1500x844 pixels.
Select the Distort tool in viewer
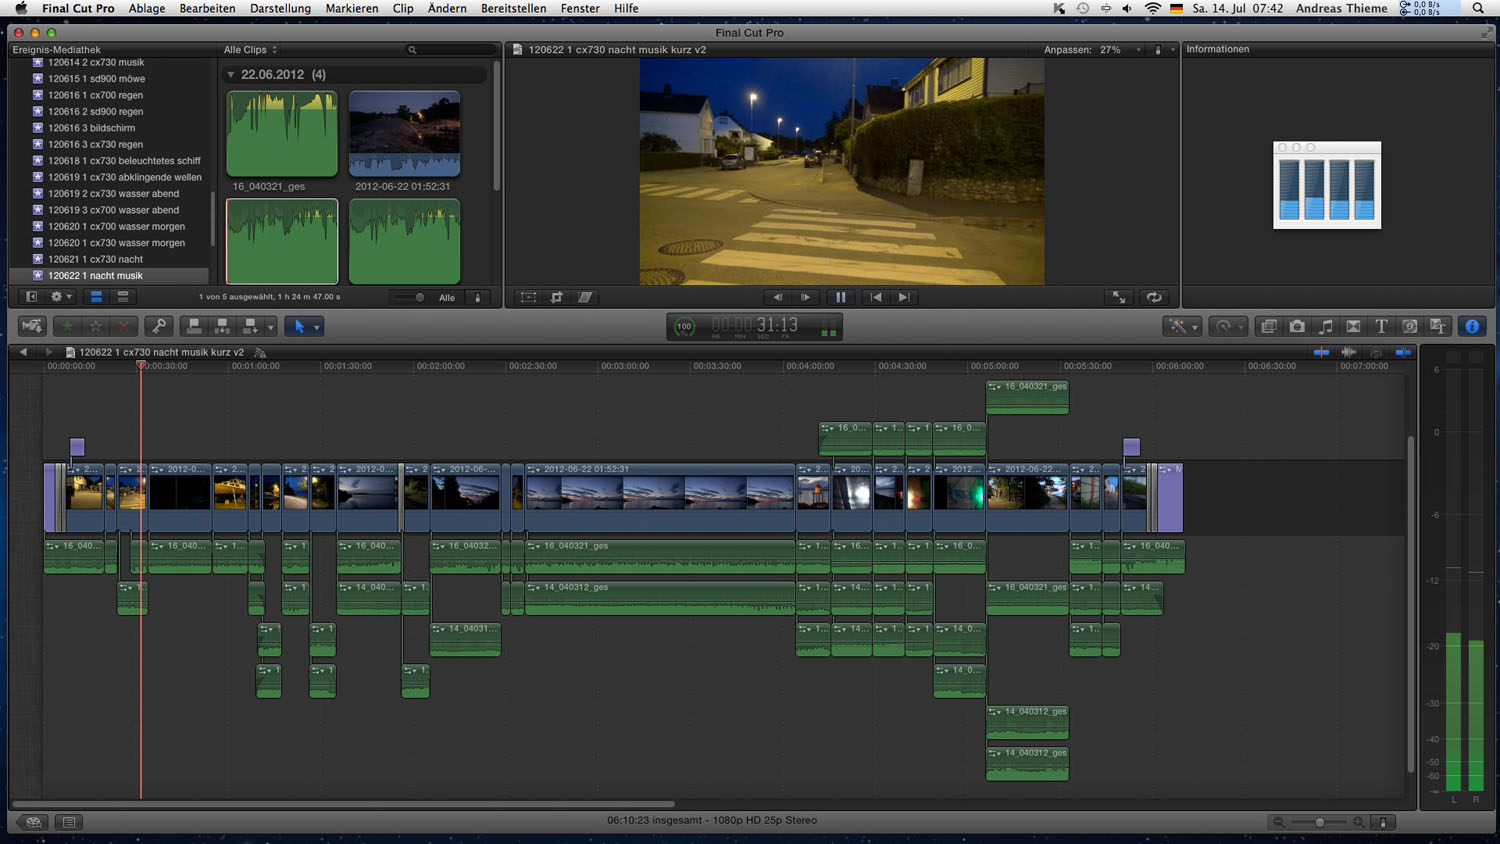(585, 297)
